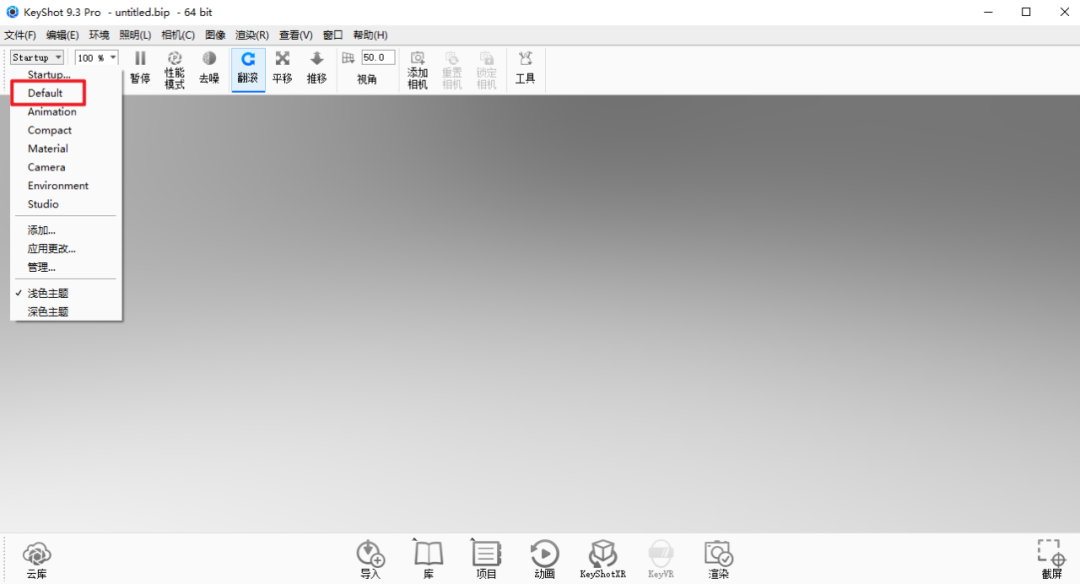Toggle the Denoise (去噪) icon

(209, 67)
